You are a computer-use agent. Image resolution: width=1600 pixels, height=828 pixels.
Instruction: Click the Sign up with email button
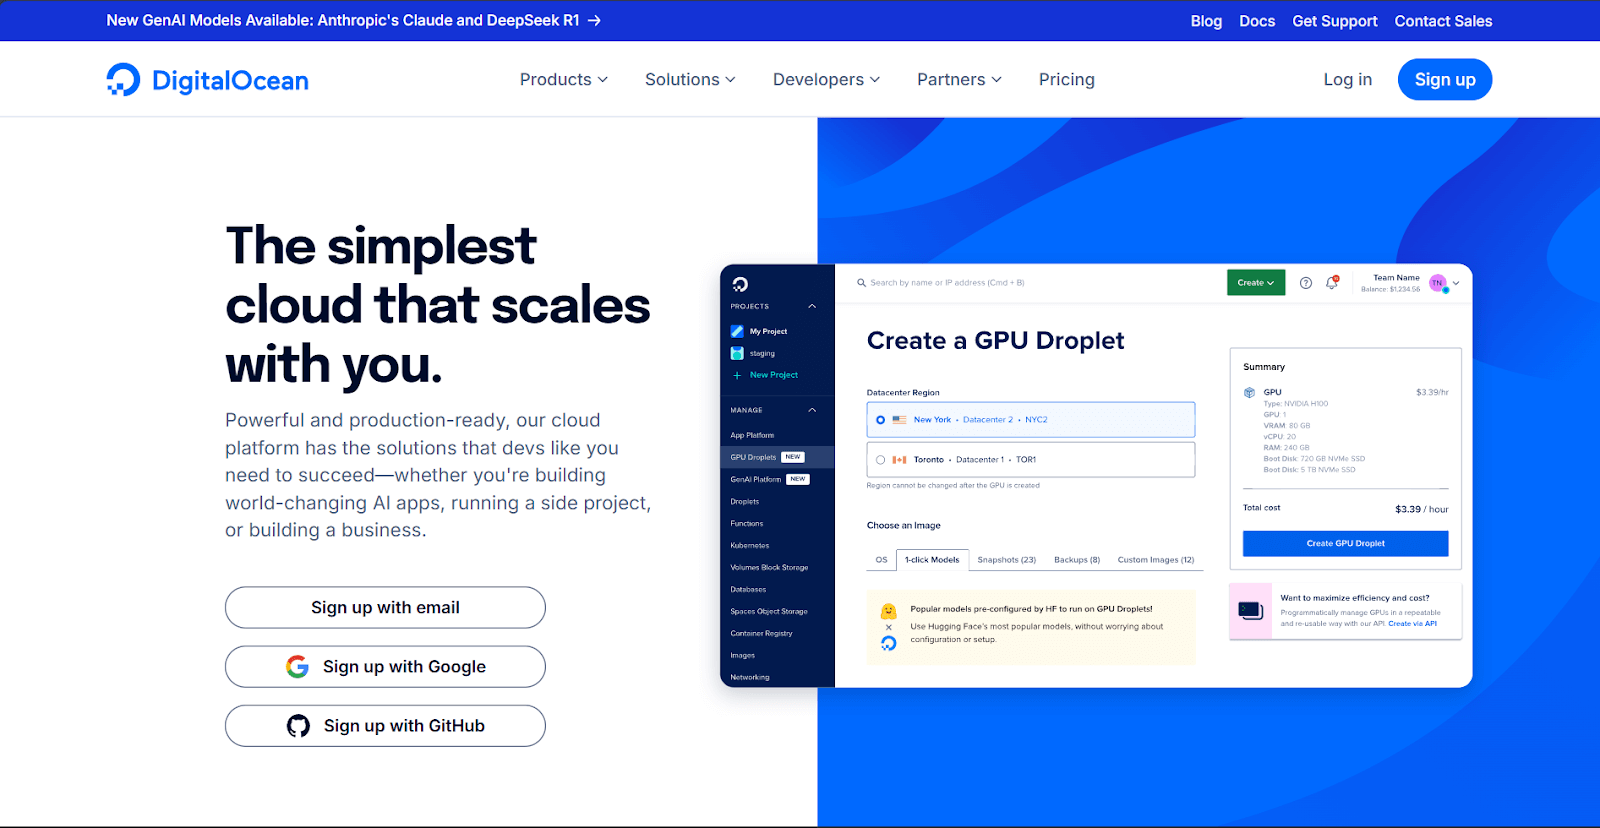tap(385, 608)
